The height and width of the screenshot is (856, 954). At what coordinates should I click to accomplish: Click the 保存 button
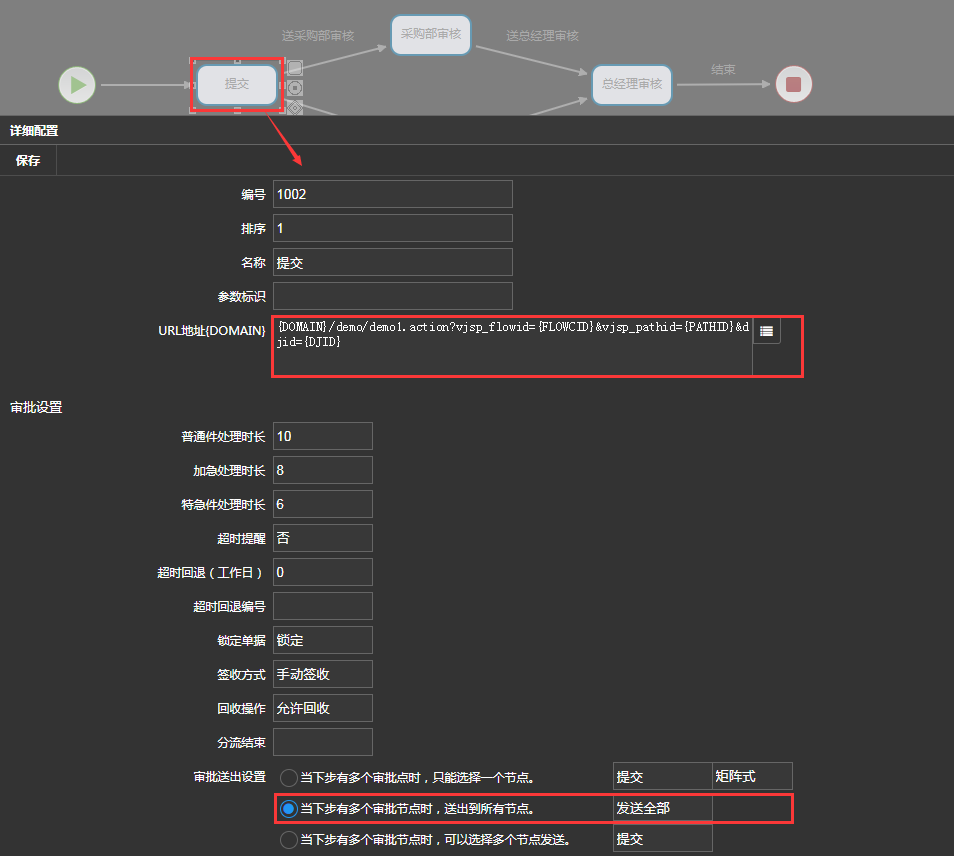point(28,160)
